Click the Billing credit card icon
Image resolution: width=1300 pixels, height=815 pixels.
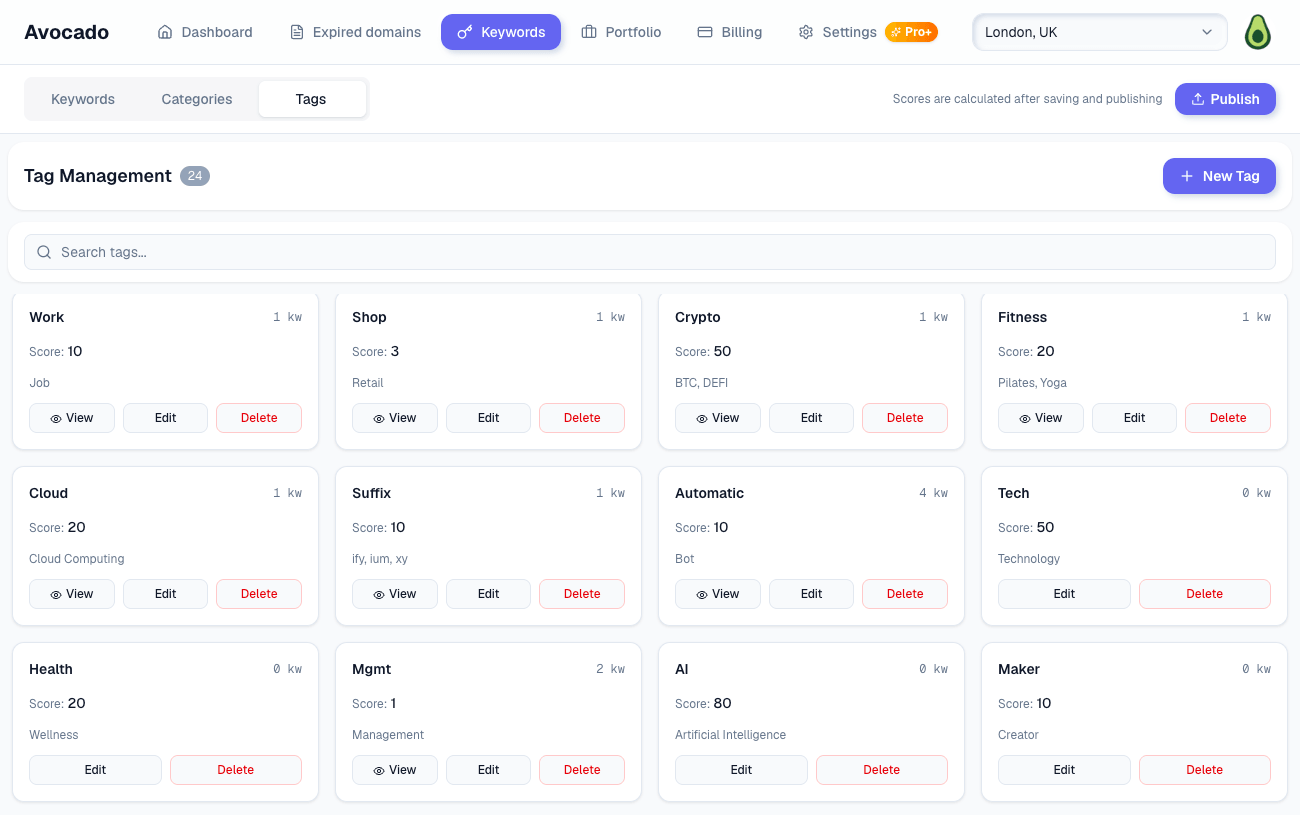click(705, 32)
